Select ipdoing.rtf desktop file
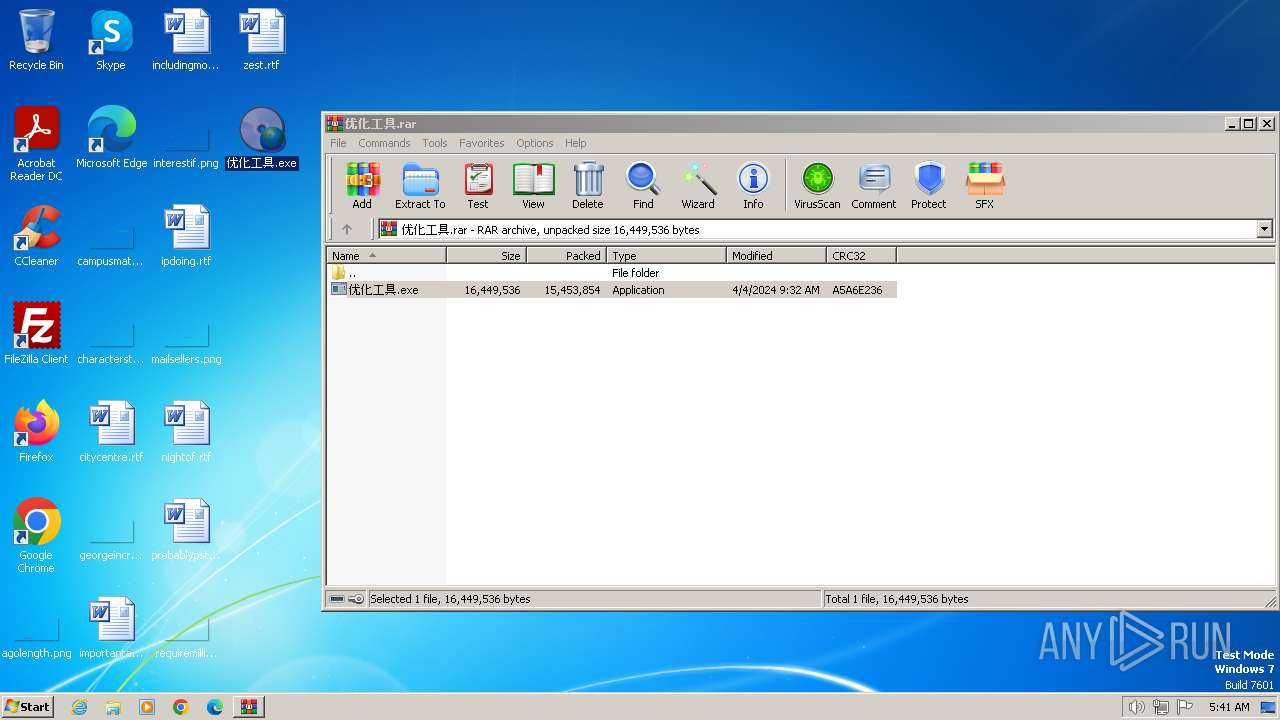This screenshot has height=720, width=1280. click(187, 236)
